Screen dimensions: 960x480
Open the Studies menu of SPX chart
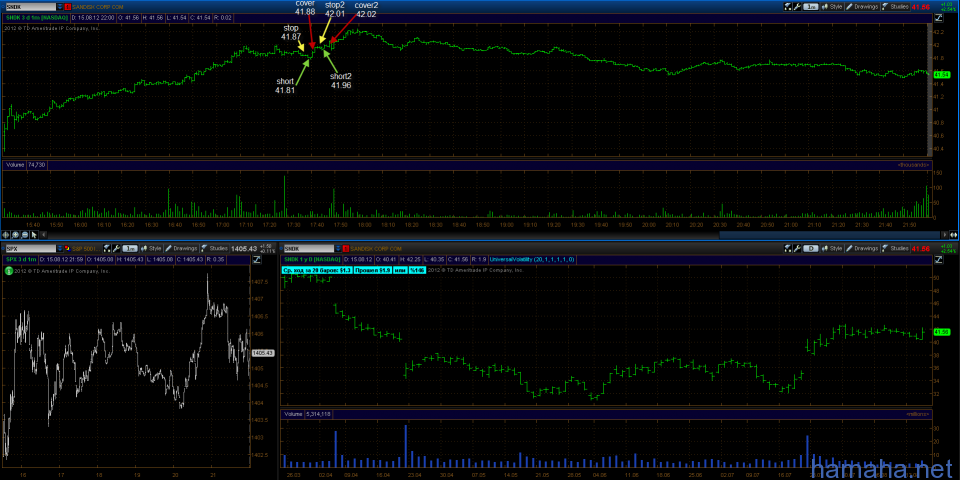point(214,249)
